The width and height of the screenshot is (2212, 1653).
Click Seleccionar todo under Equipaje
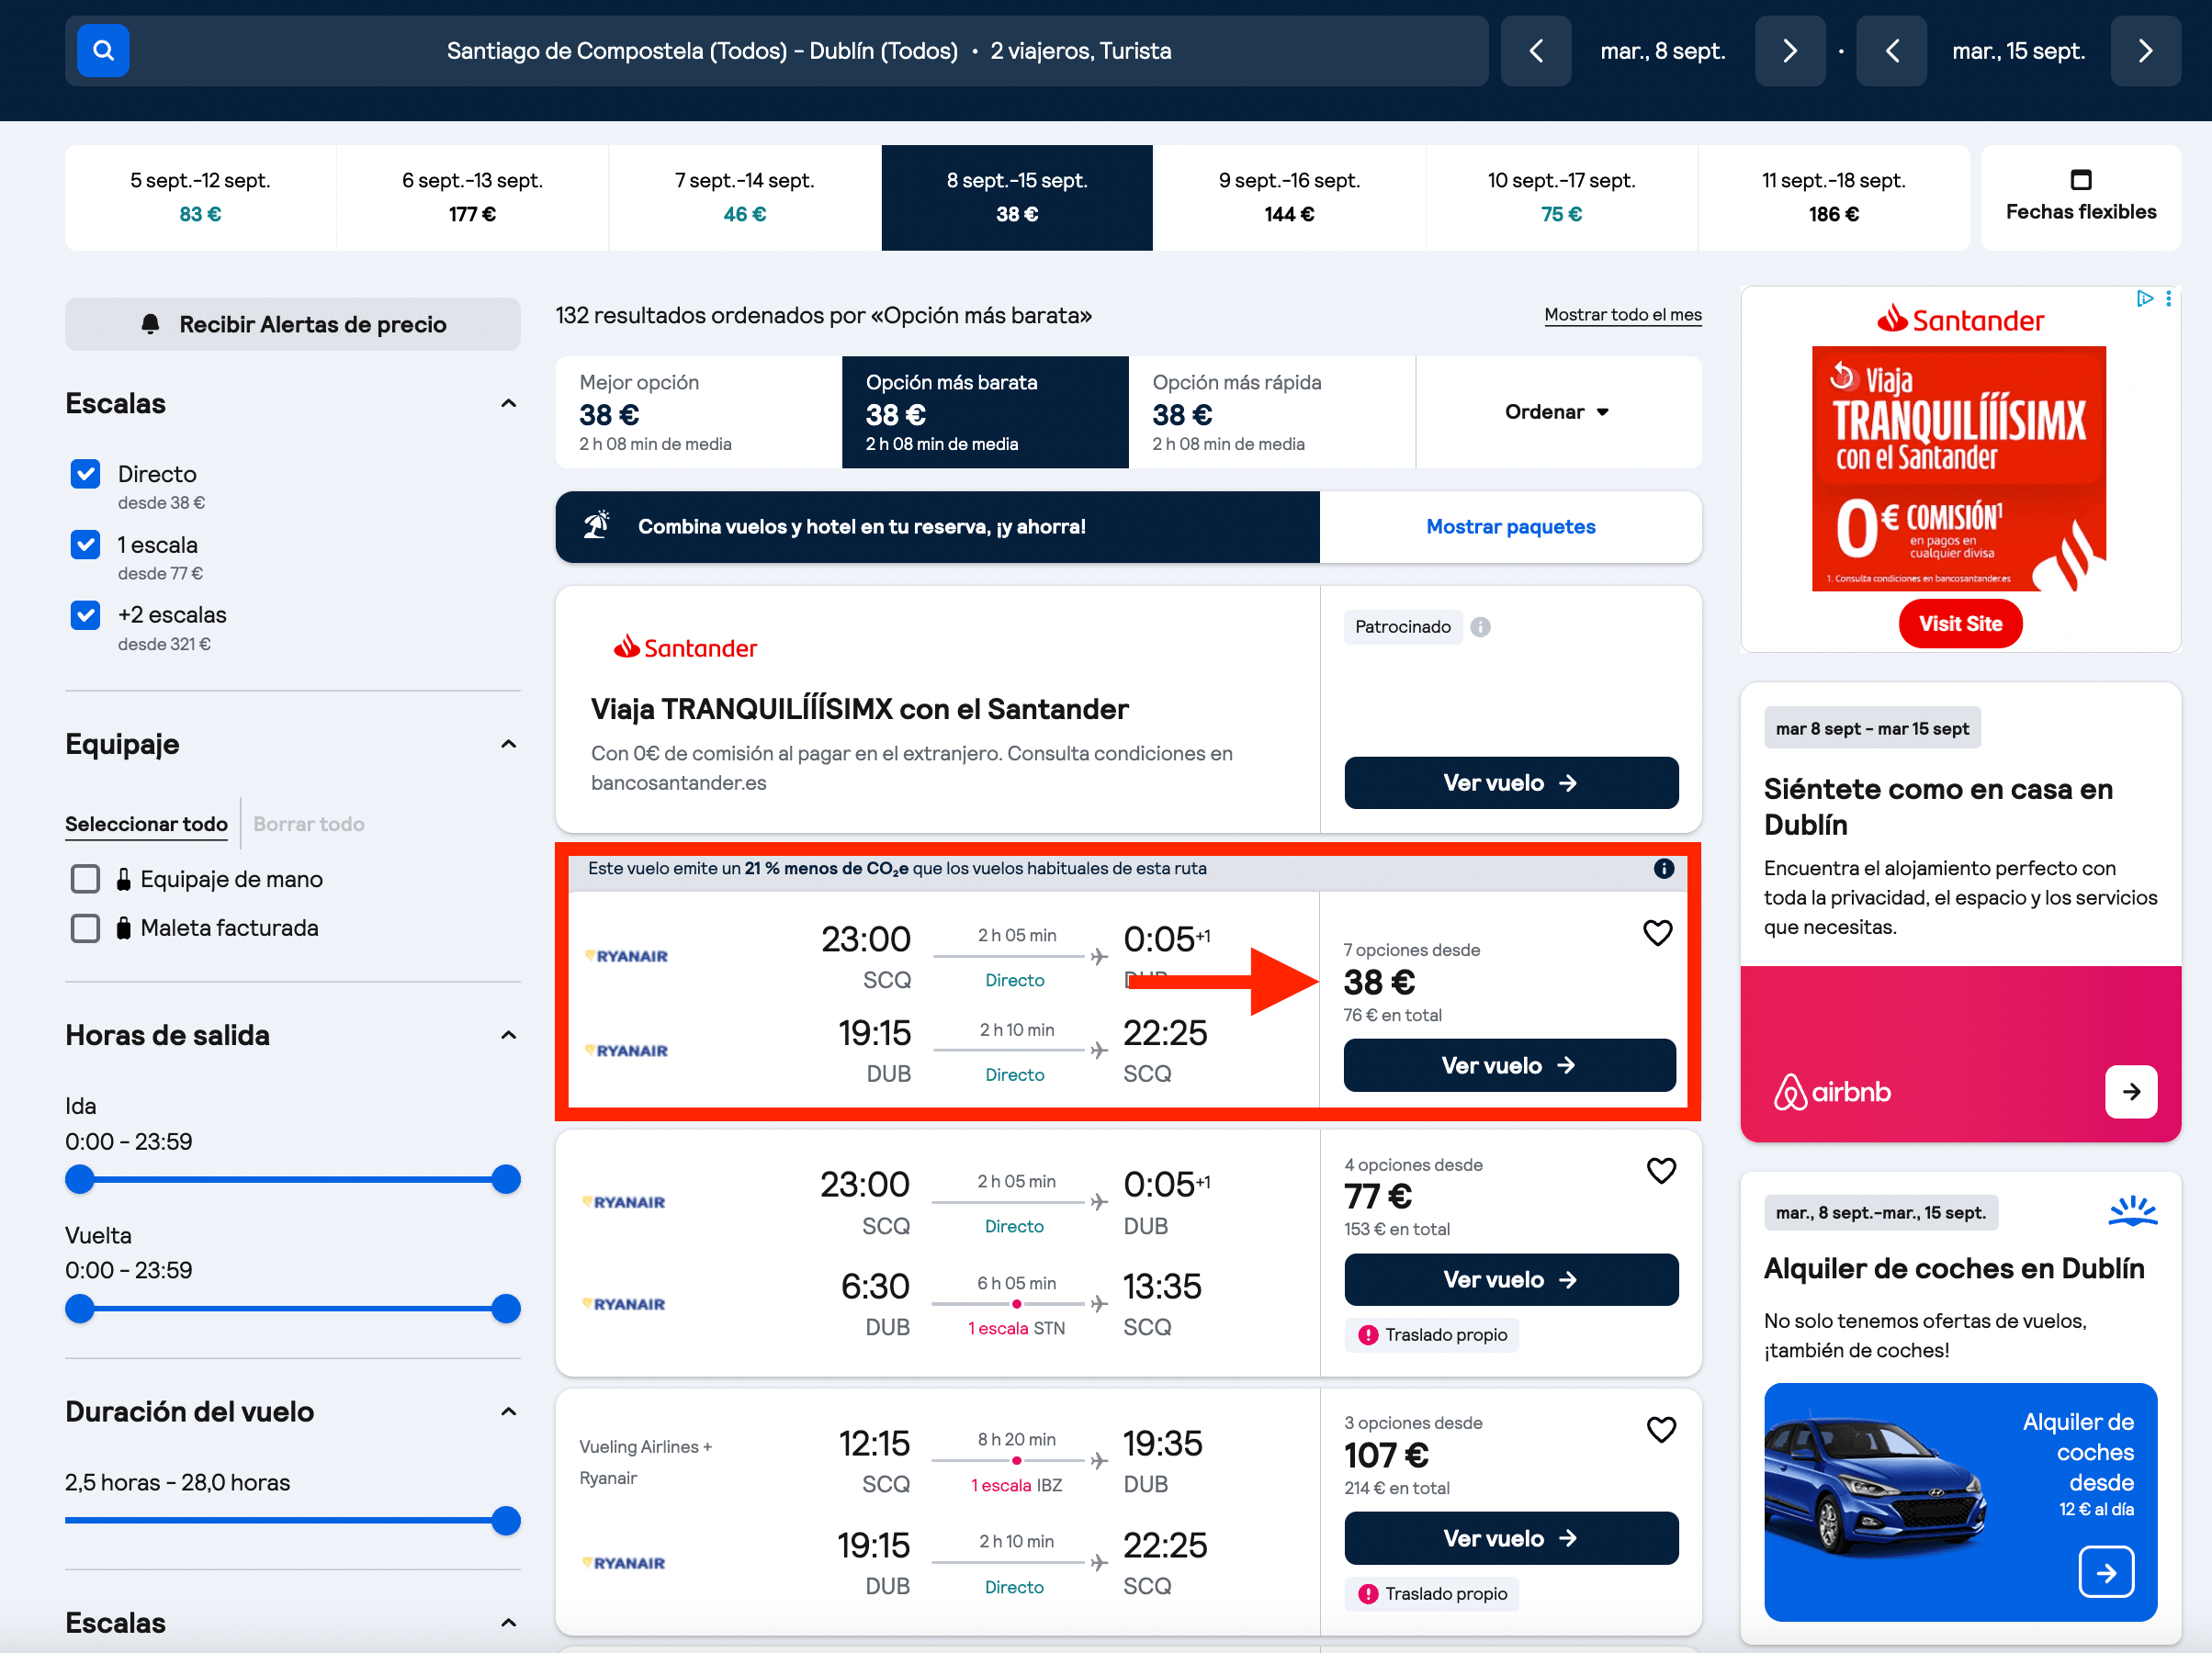point(146,824)
